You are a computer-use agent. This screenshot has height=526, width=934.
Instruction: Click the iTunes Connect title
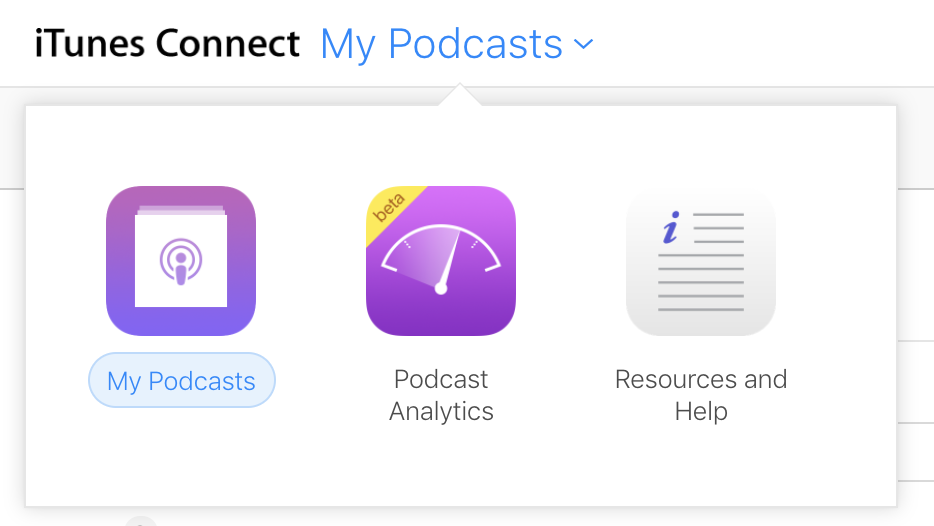tap(167, 44)
